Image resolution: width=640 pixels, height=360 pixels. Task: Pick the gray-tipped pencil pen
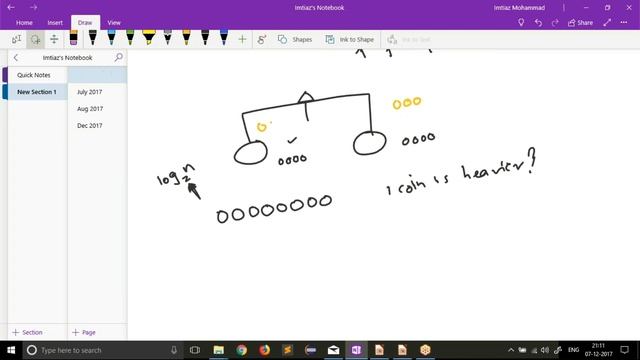pyautogui.click(x=168, y=38)
